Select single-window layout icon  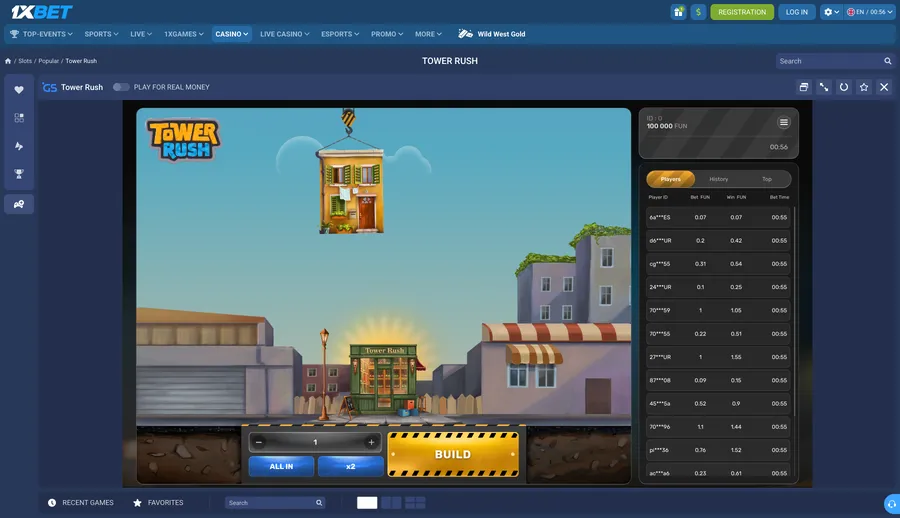367,502
